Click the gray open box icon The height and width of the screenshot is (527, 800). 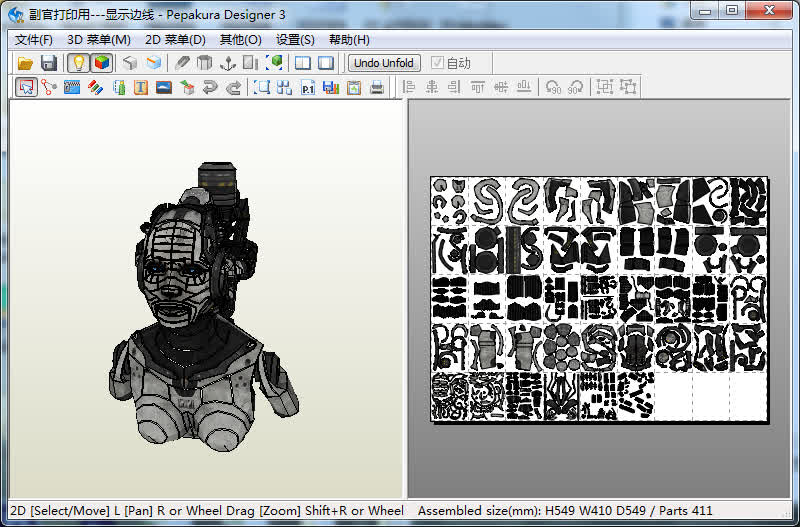point(130,63)
